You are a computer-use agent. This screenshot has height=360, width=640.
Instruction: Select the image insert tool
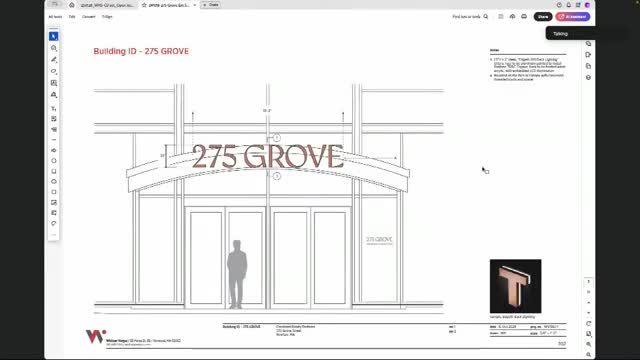53,202
